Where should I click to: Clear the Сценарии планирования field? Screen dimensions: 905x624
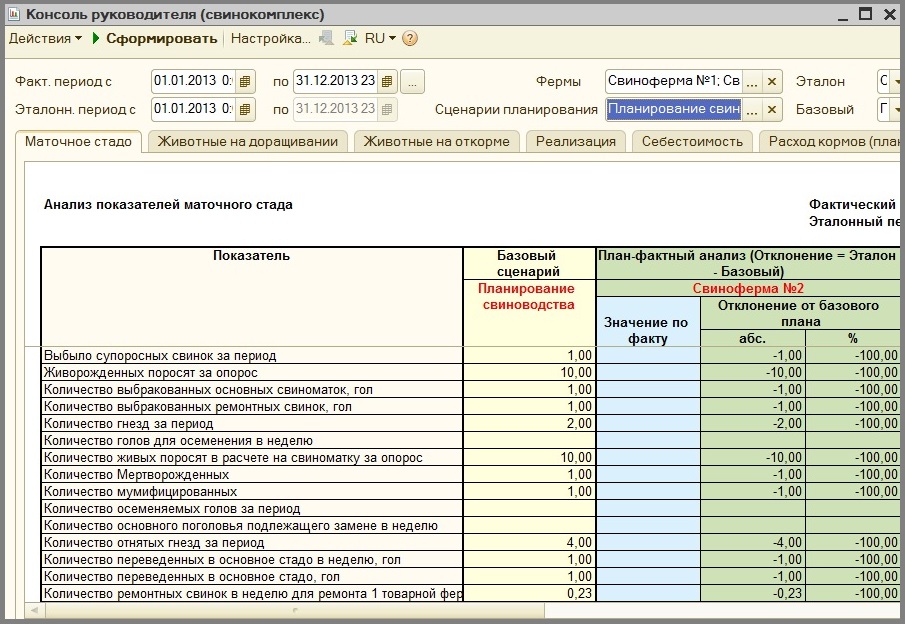coord(772,109)
